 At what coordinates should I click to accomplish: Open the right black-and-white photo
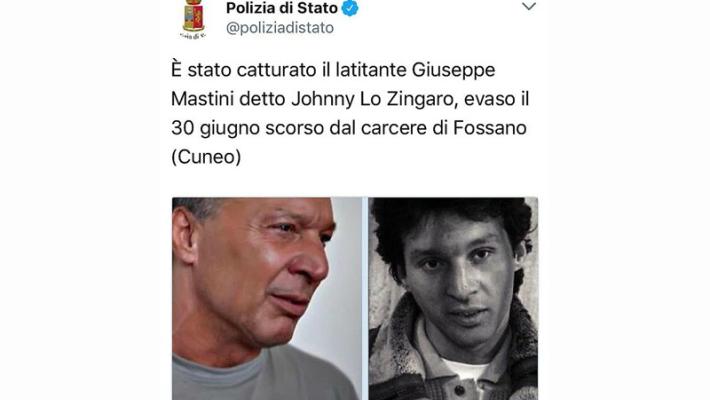click(x=453, y=299)
